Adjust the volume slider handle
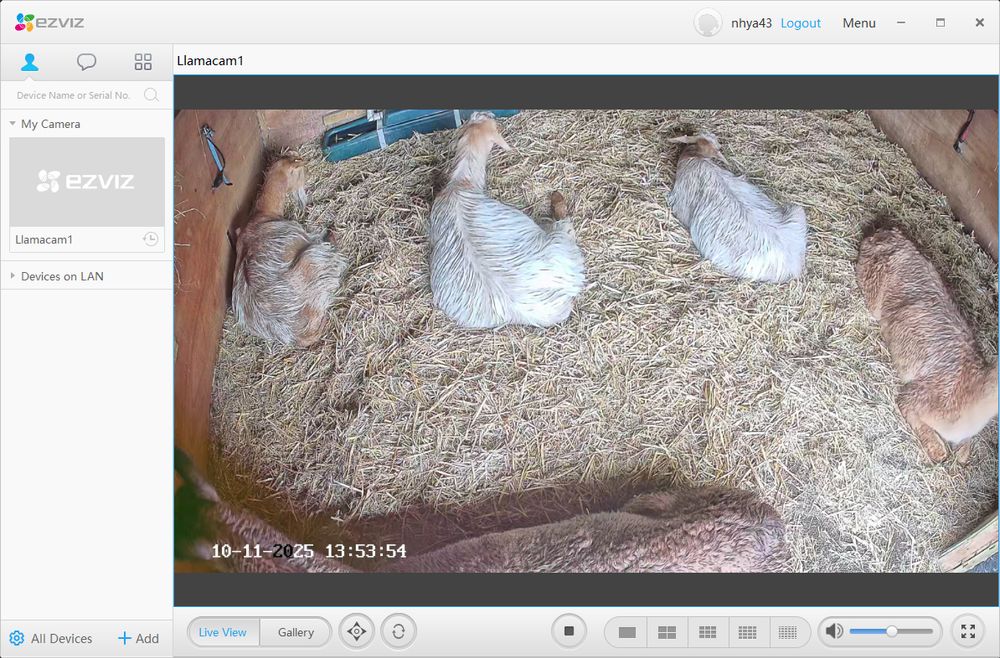This screenshot has width=1000, height=658. [x=892, y=631]
